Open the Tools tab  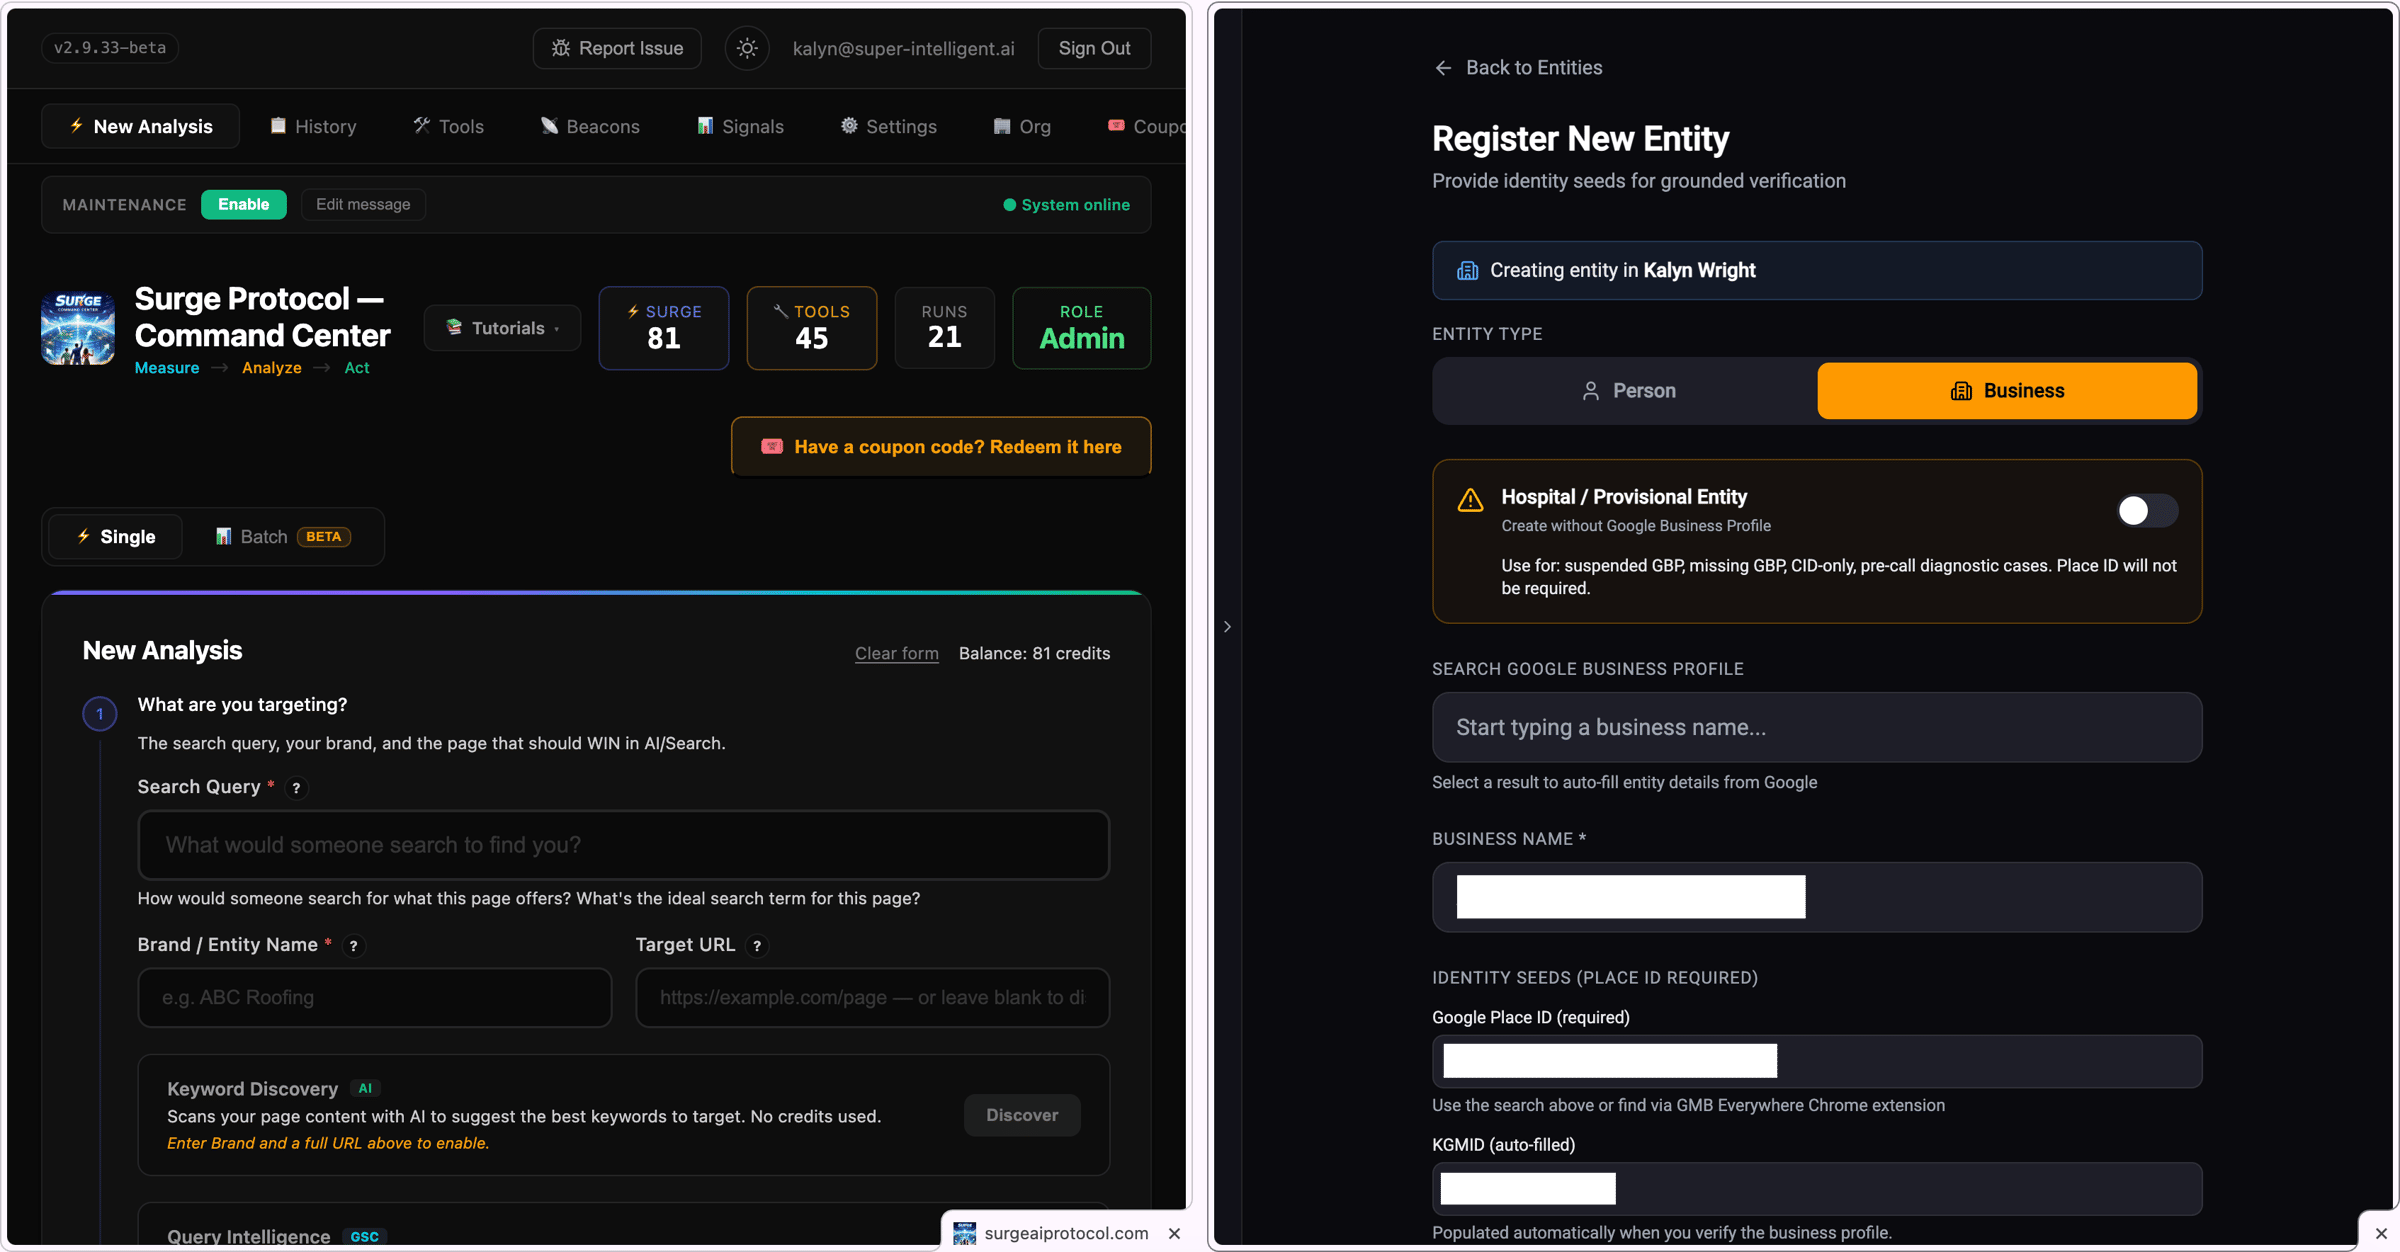448,126
